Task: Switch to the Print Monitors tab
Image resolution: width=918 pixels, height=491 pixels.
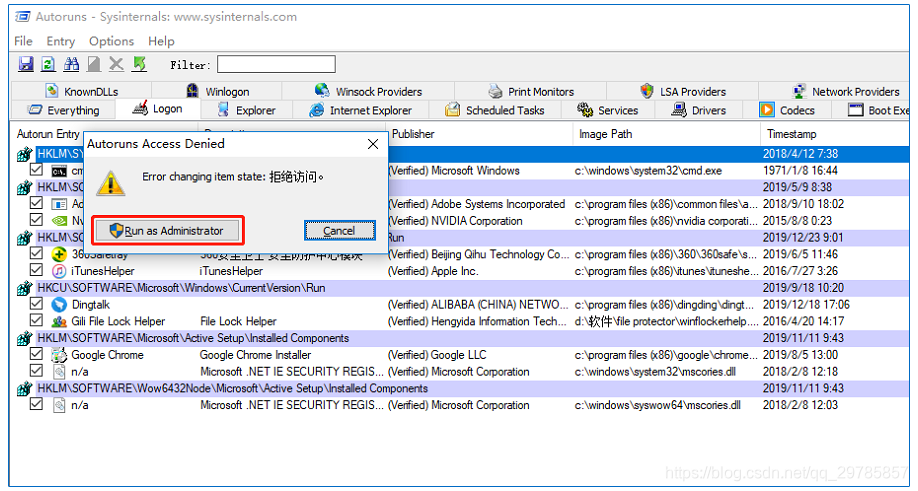Action: [531, 91]
